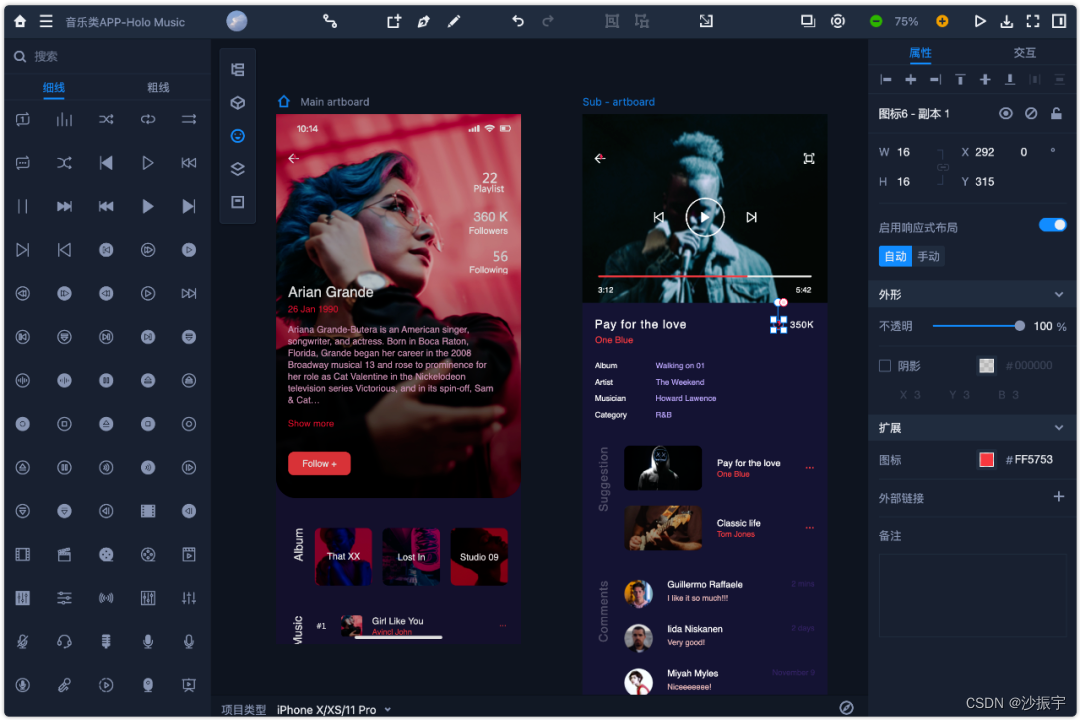Screen dimensions: 1082x721
Task: Open the hamburger menu
Action: pyautogui.click(x=46, y=21)
